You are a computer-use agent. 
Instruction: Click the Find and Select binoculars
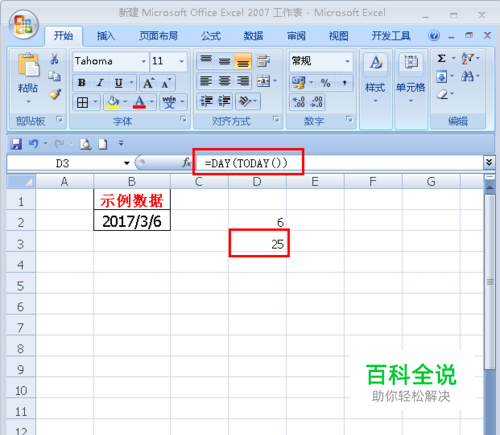467,76
